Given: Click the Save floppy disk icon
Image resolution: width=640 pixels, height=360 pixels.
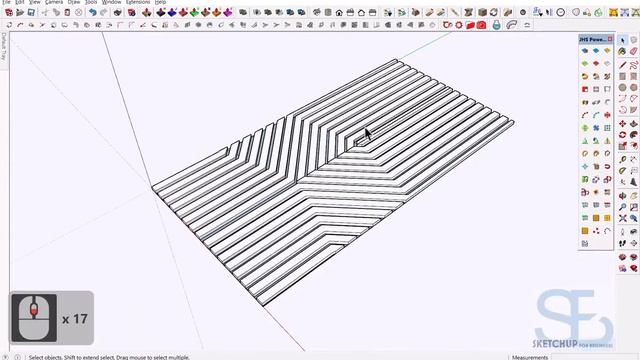Looking at the screenshot, I should (x=31, y=13).
